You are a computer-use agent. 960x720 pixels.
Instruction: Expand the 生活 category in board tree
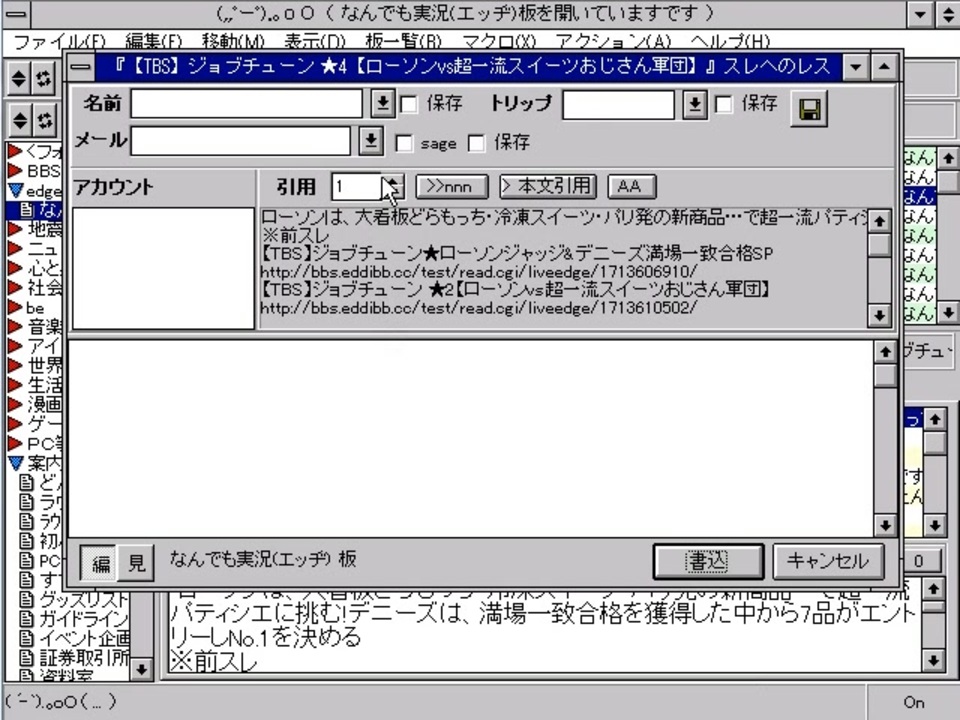tap(15, 385)
